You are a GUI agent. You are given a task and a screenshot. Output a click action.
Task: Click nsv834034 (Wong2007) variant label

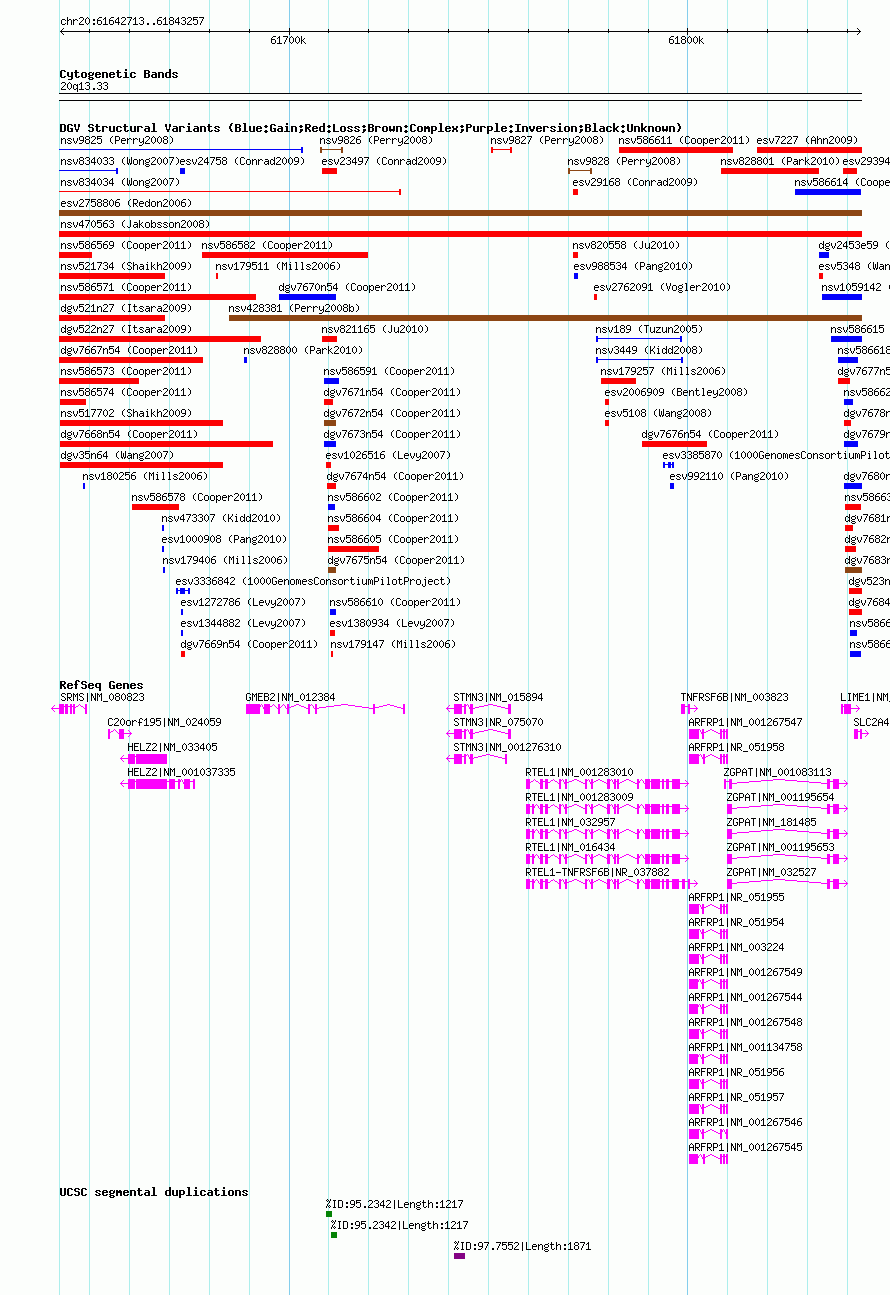coord(120,182)
